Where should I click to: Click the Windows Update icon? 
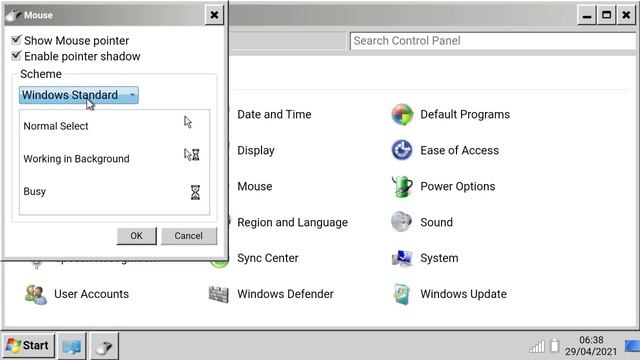point(402,294)
